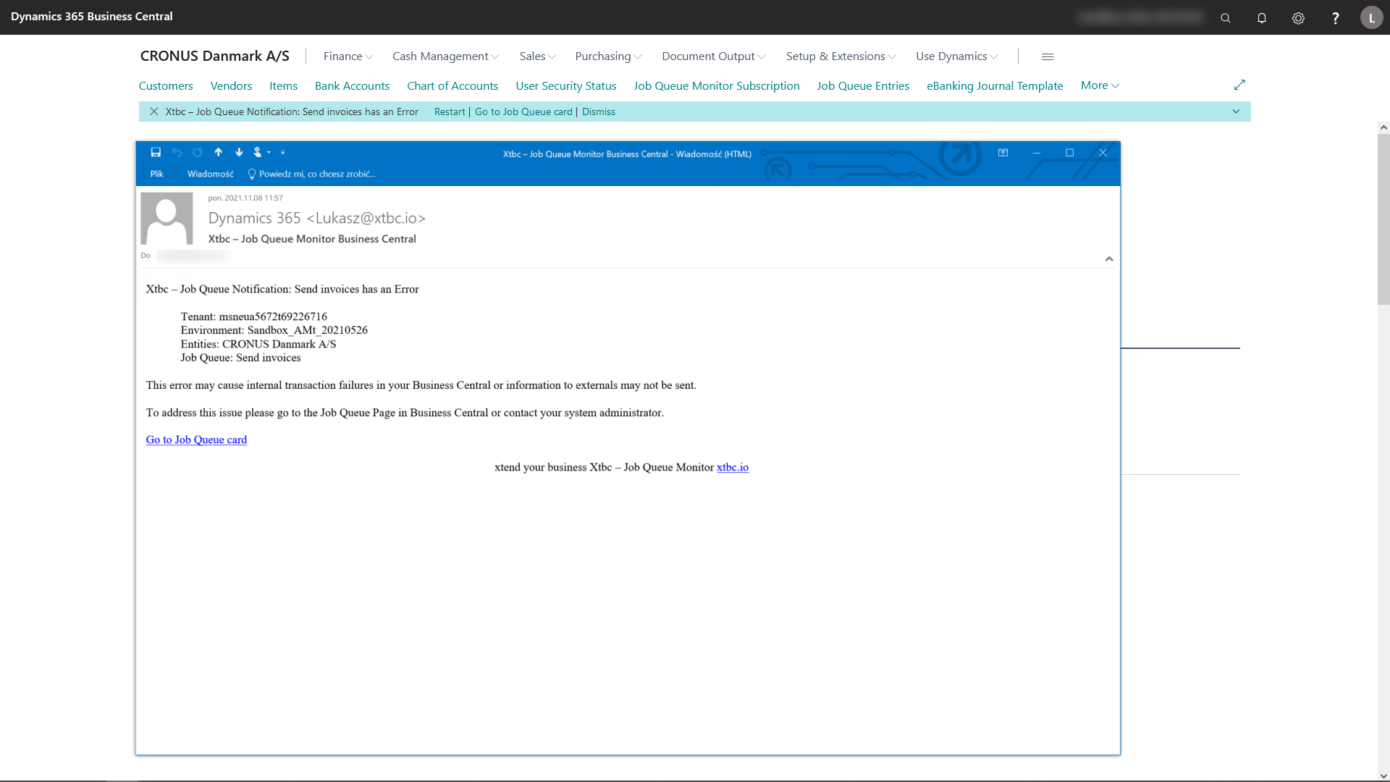Go to the previous item using the up arrow icon
Screen dimensions: 1390x782
tap(218, 152)
